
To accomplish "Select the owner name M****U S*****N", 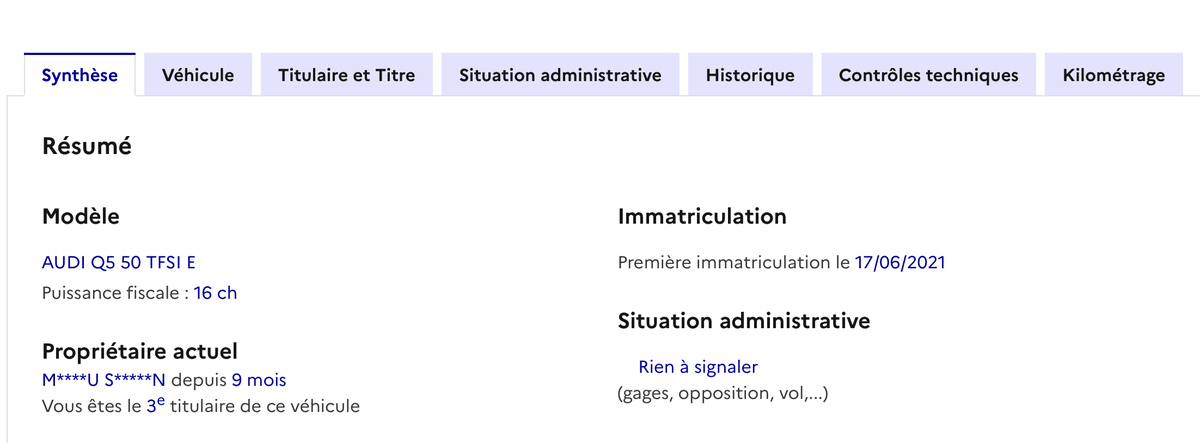I will pos(104,380).
